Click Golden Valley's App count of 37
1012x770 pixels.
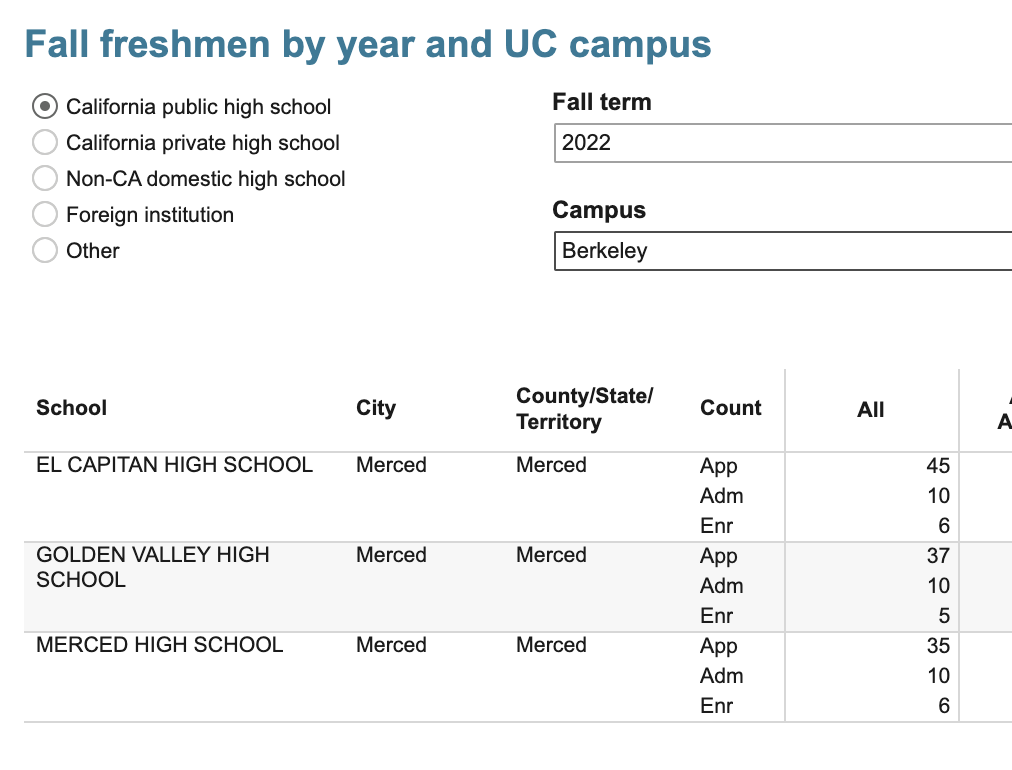tap(937, 556)
